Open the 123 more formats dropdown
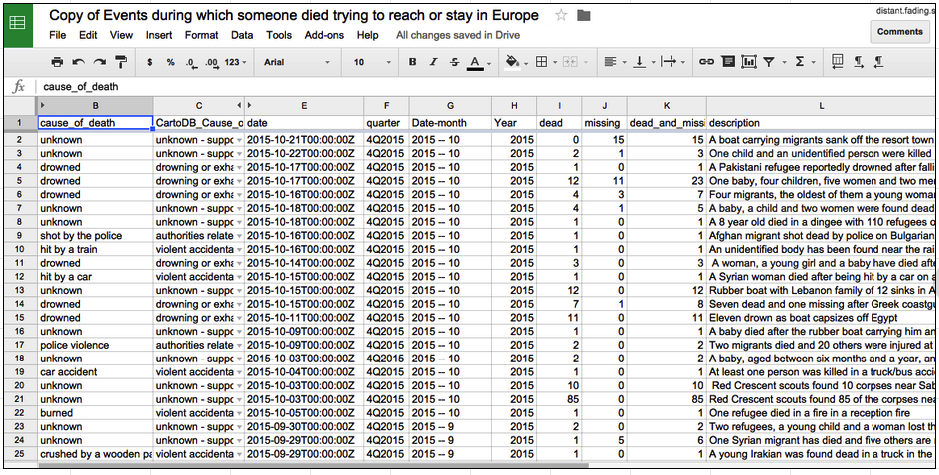The width and height of the screenshot is (939, 475). (235, 62)
